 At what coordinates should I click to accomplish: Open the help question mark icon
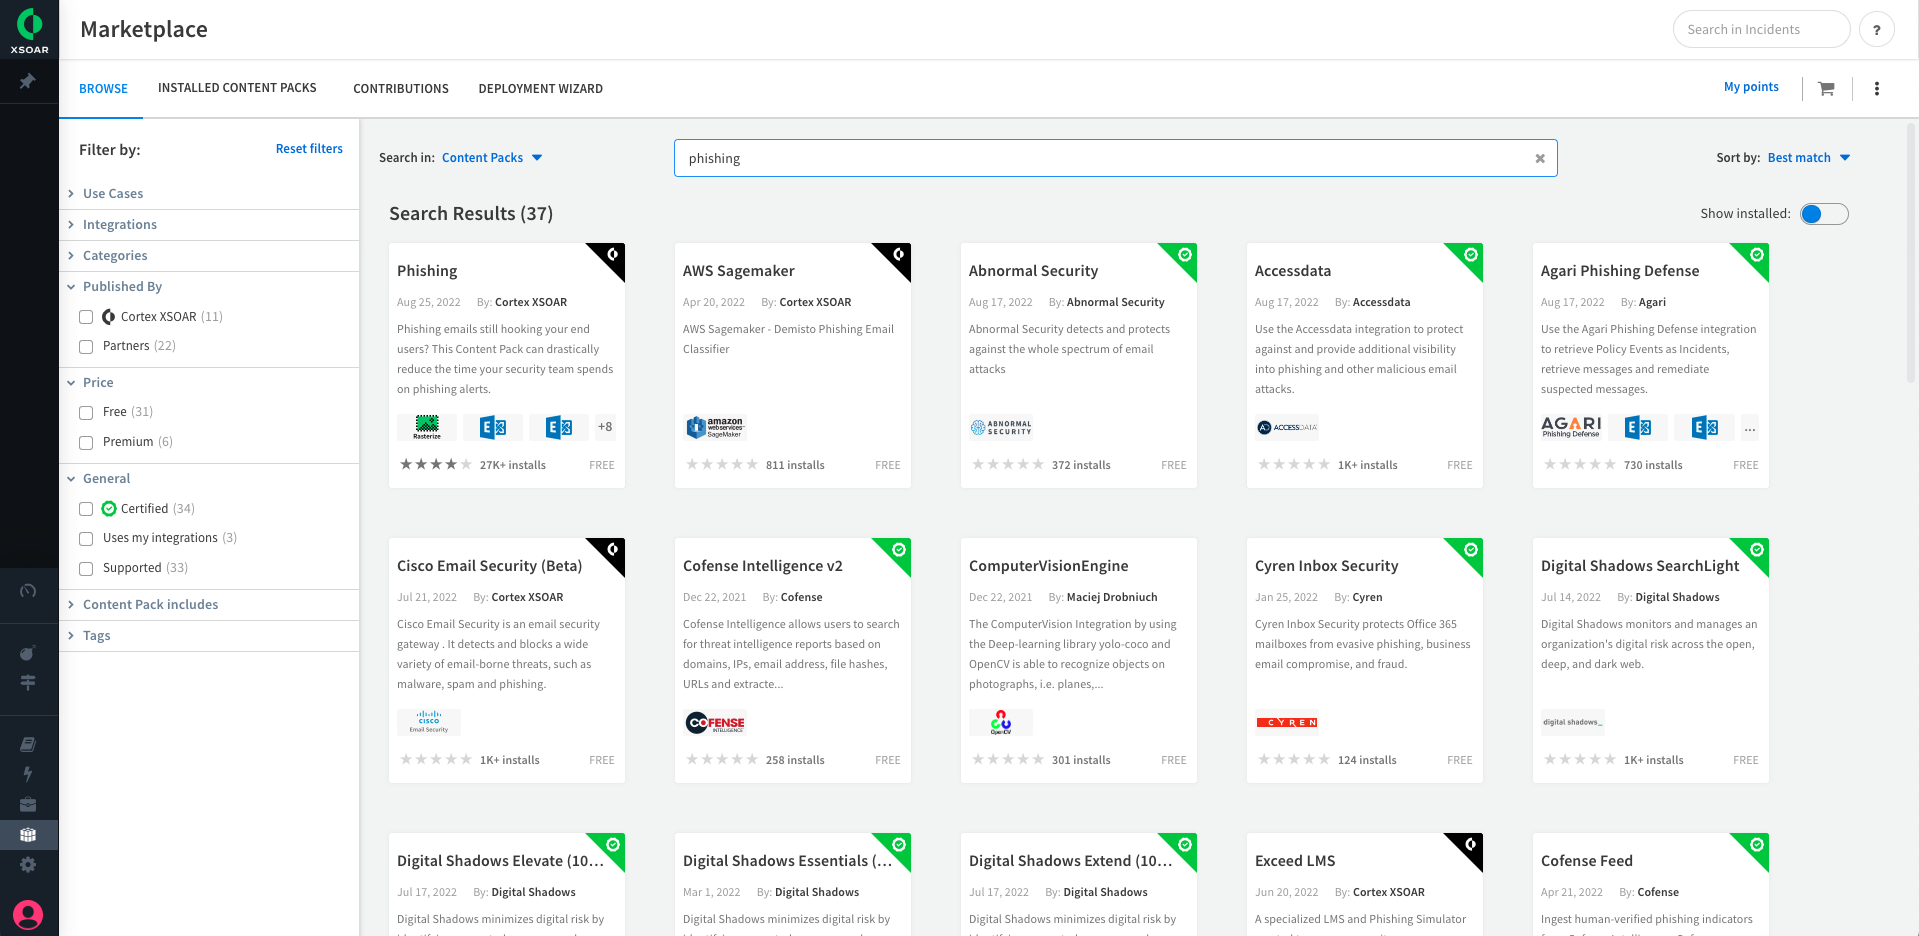[1877, 30]
